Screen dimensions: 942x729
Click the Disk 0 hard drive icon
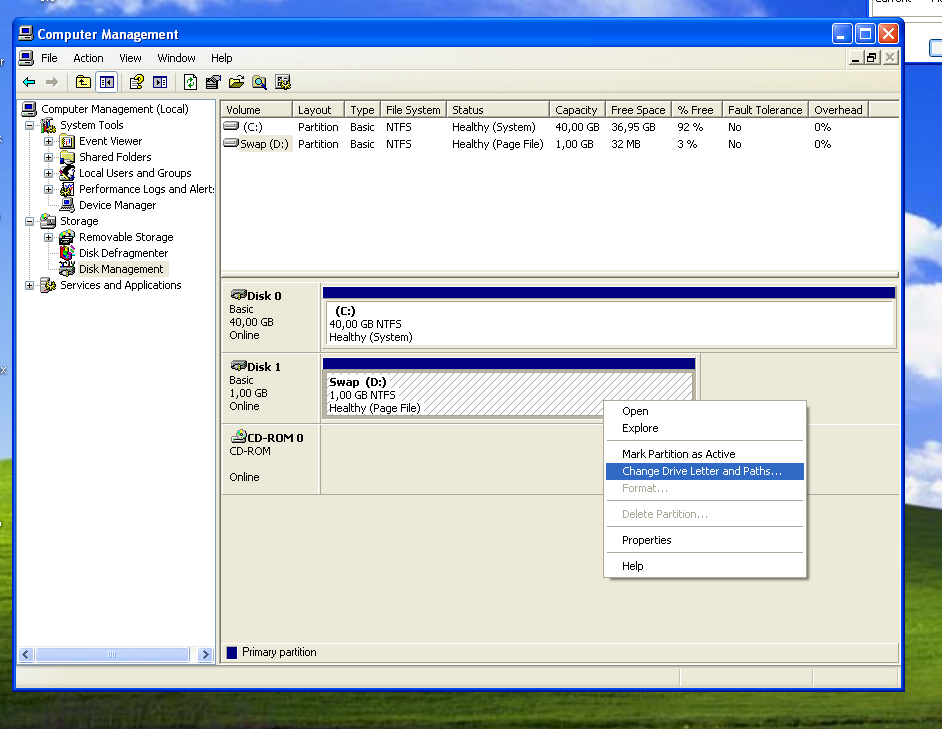pos(239,294)
